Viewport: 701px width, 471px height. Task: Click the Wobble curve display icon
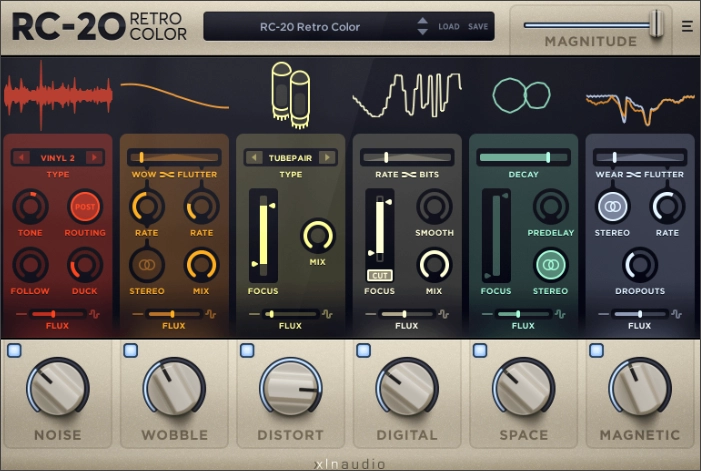pyautogui.click(x=175, y=96)
